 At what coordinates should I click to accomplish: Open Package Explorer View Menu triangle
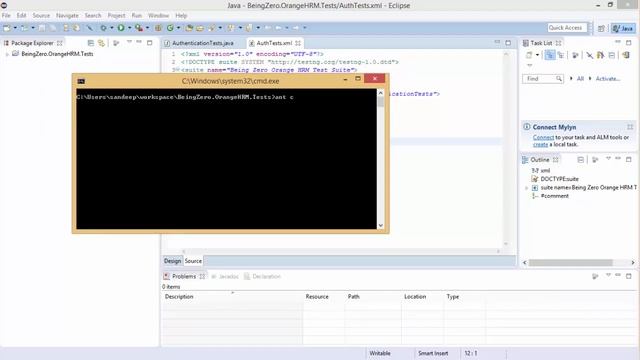(x=129, y=42)
